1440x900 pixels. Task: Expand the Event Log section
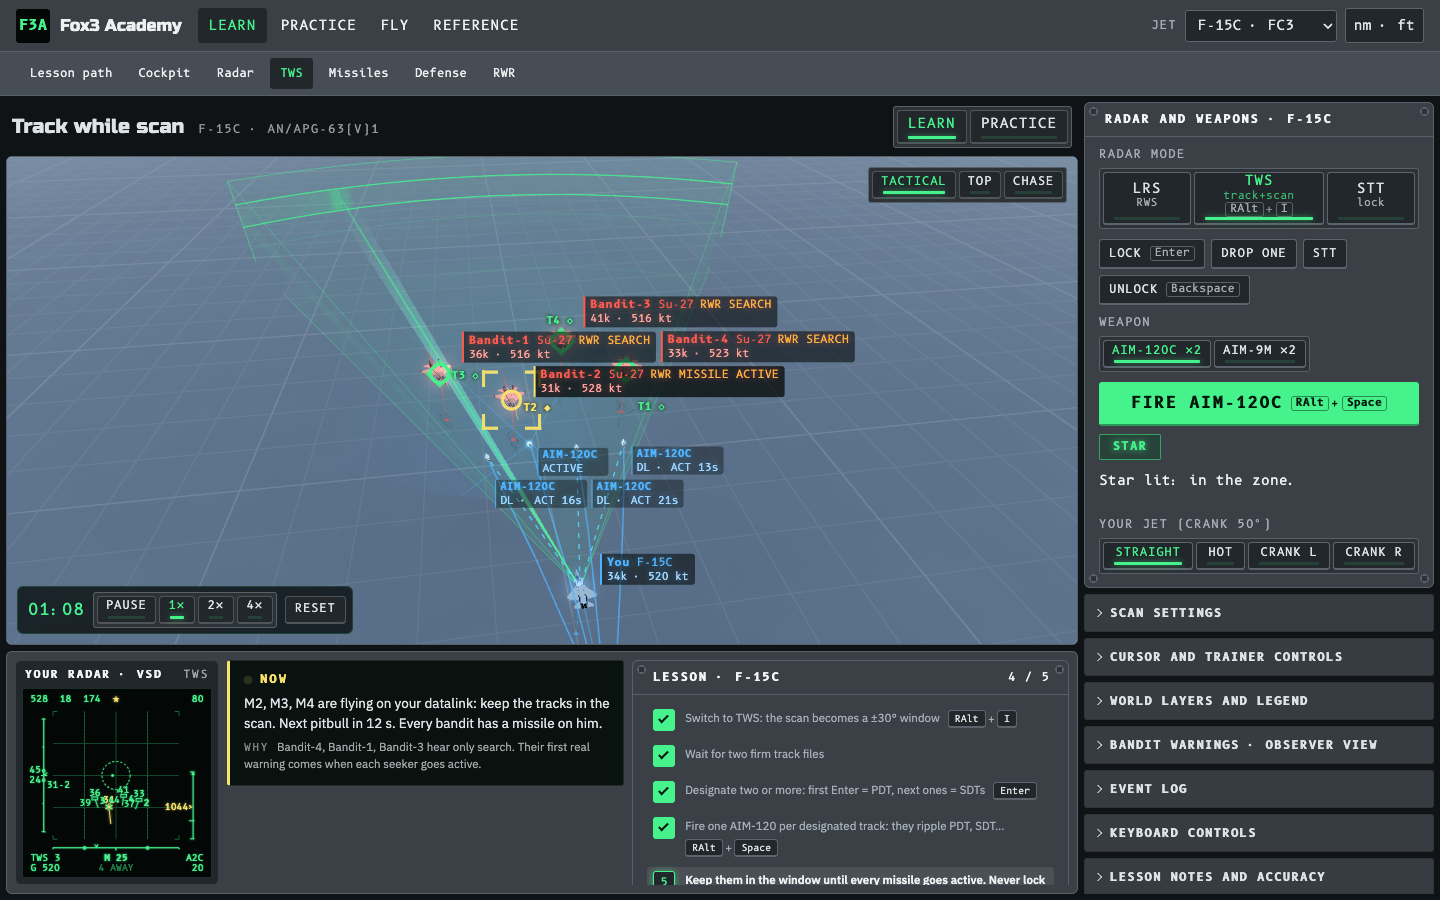point(1259,789)
